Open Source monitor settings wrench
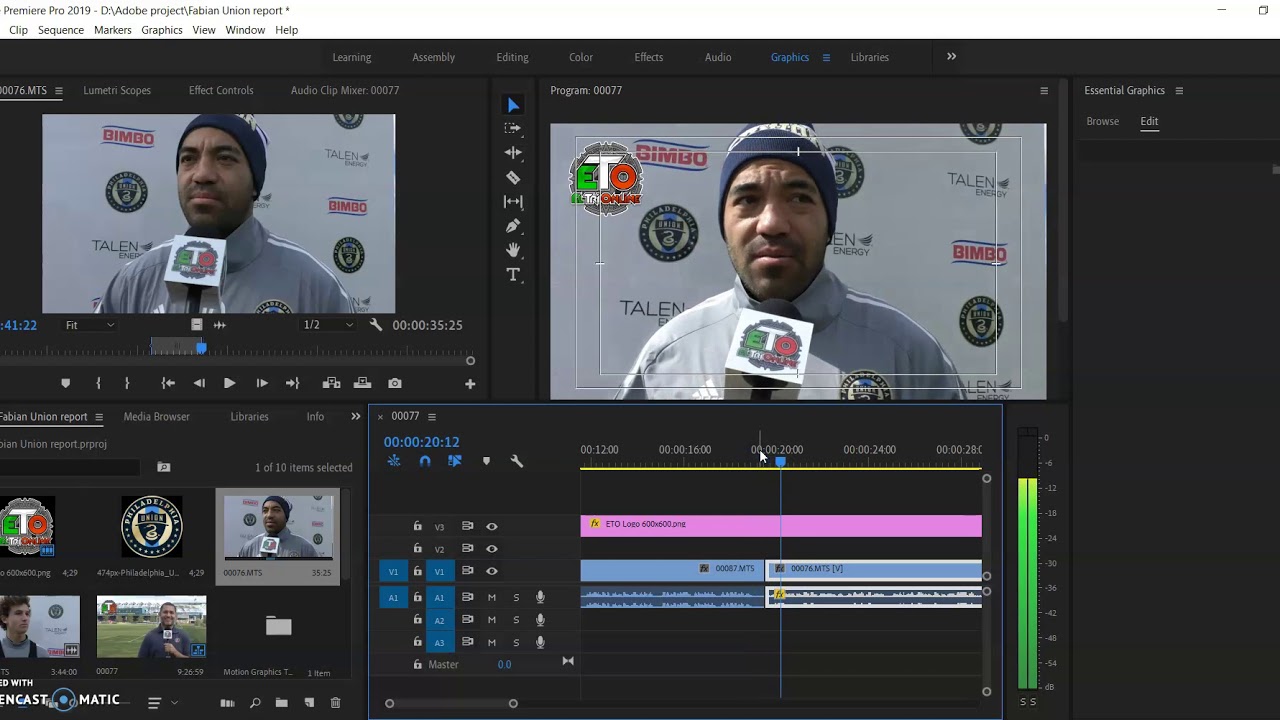Image resolution: width=1280 pixels, height=720 pixels. (376, 325)
